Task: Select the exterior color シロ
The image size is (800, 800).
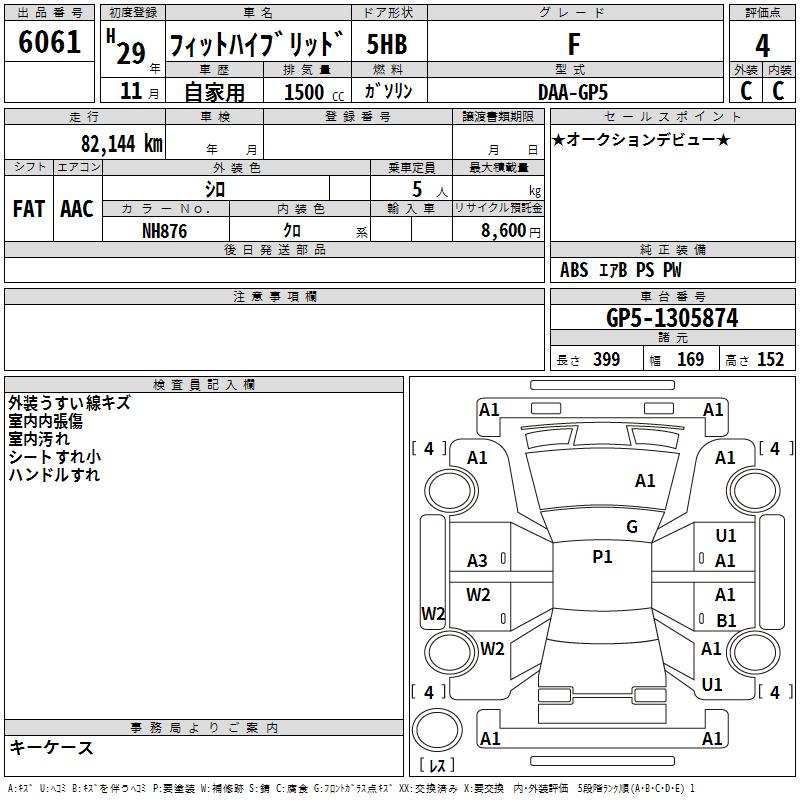Action: [x=215, y=189]
